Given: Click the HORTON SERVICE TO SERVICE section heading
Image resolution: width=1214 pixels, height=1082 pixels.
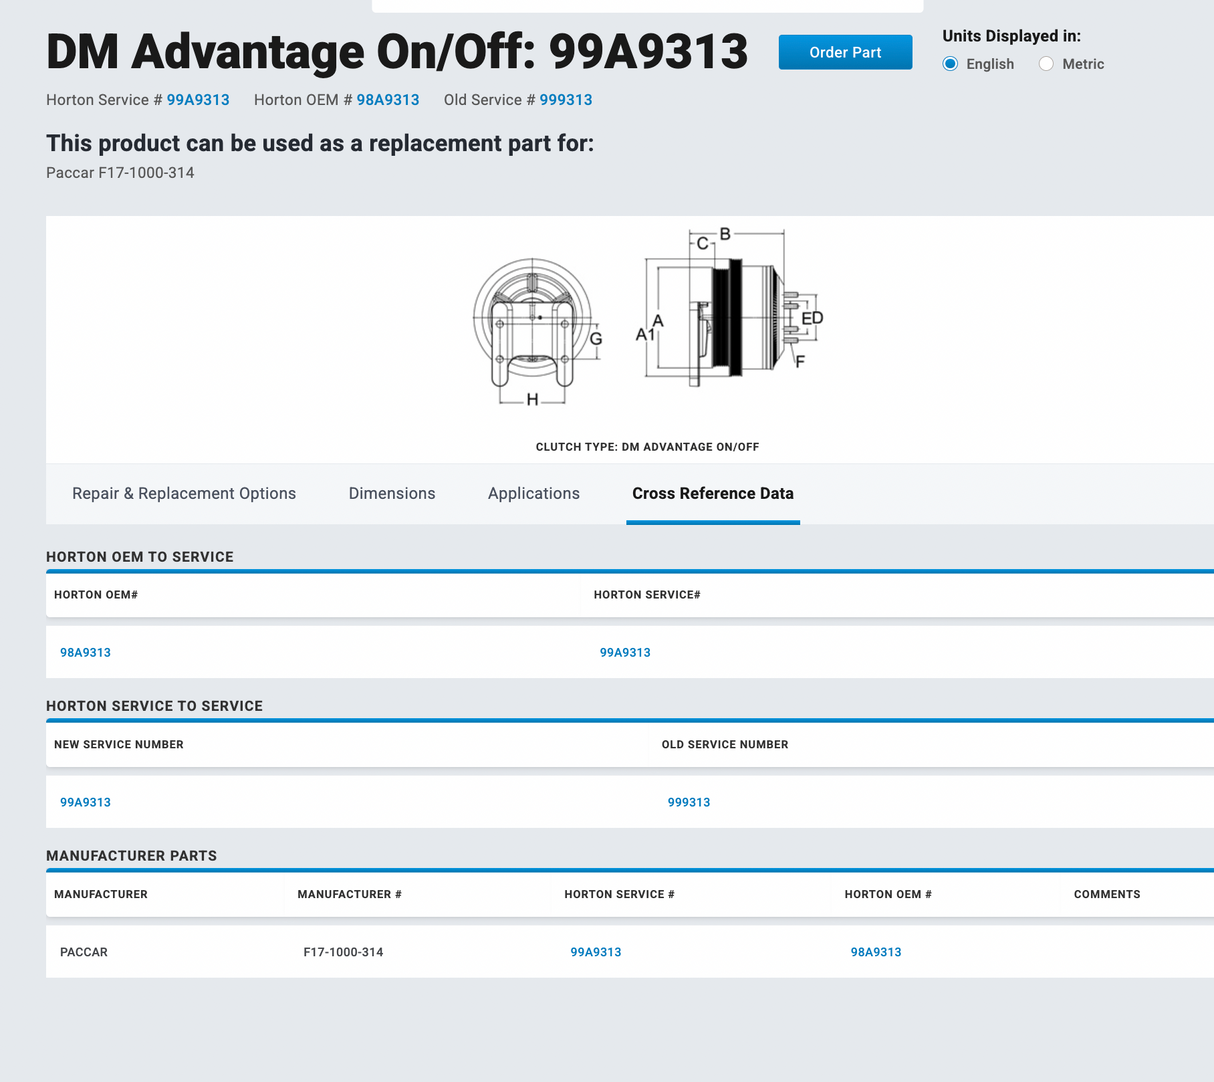Looking at the screenshot, I should [154, 706].
